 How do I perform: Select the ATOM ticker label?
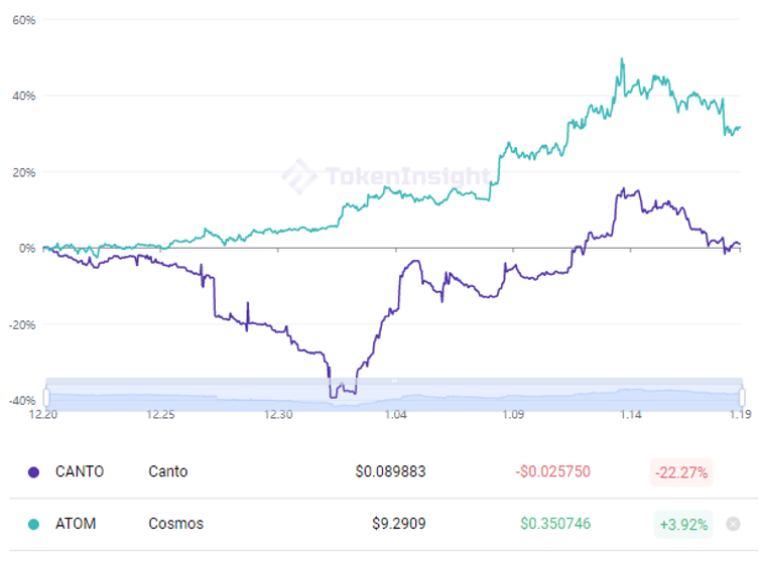pos(76,524)
